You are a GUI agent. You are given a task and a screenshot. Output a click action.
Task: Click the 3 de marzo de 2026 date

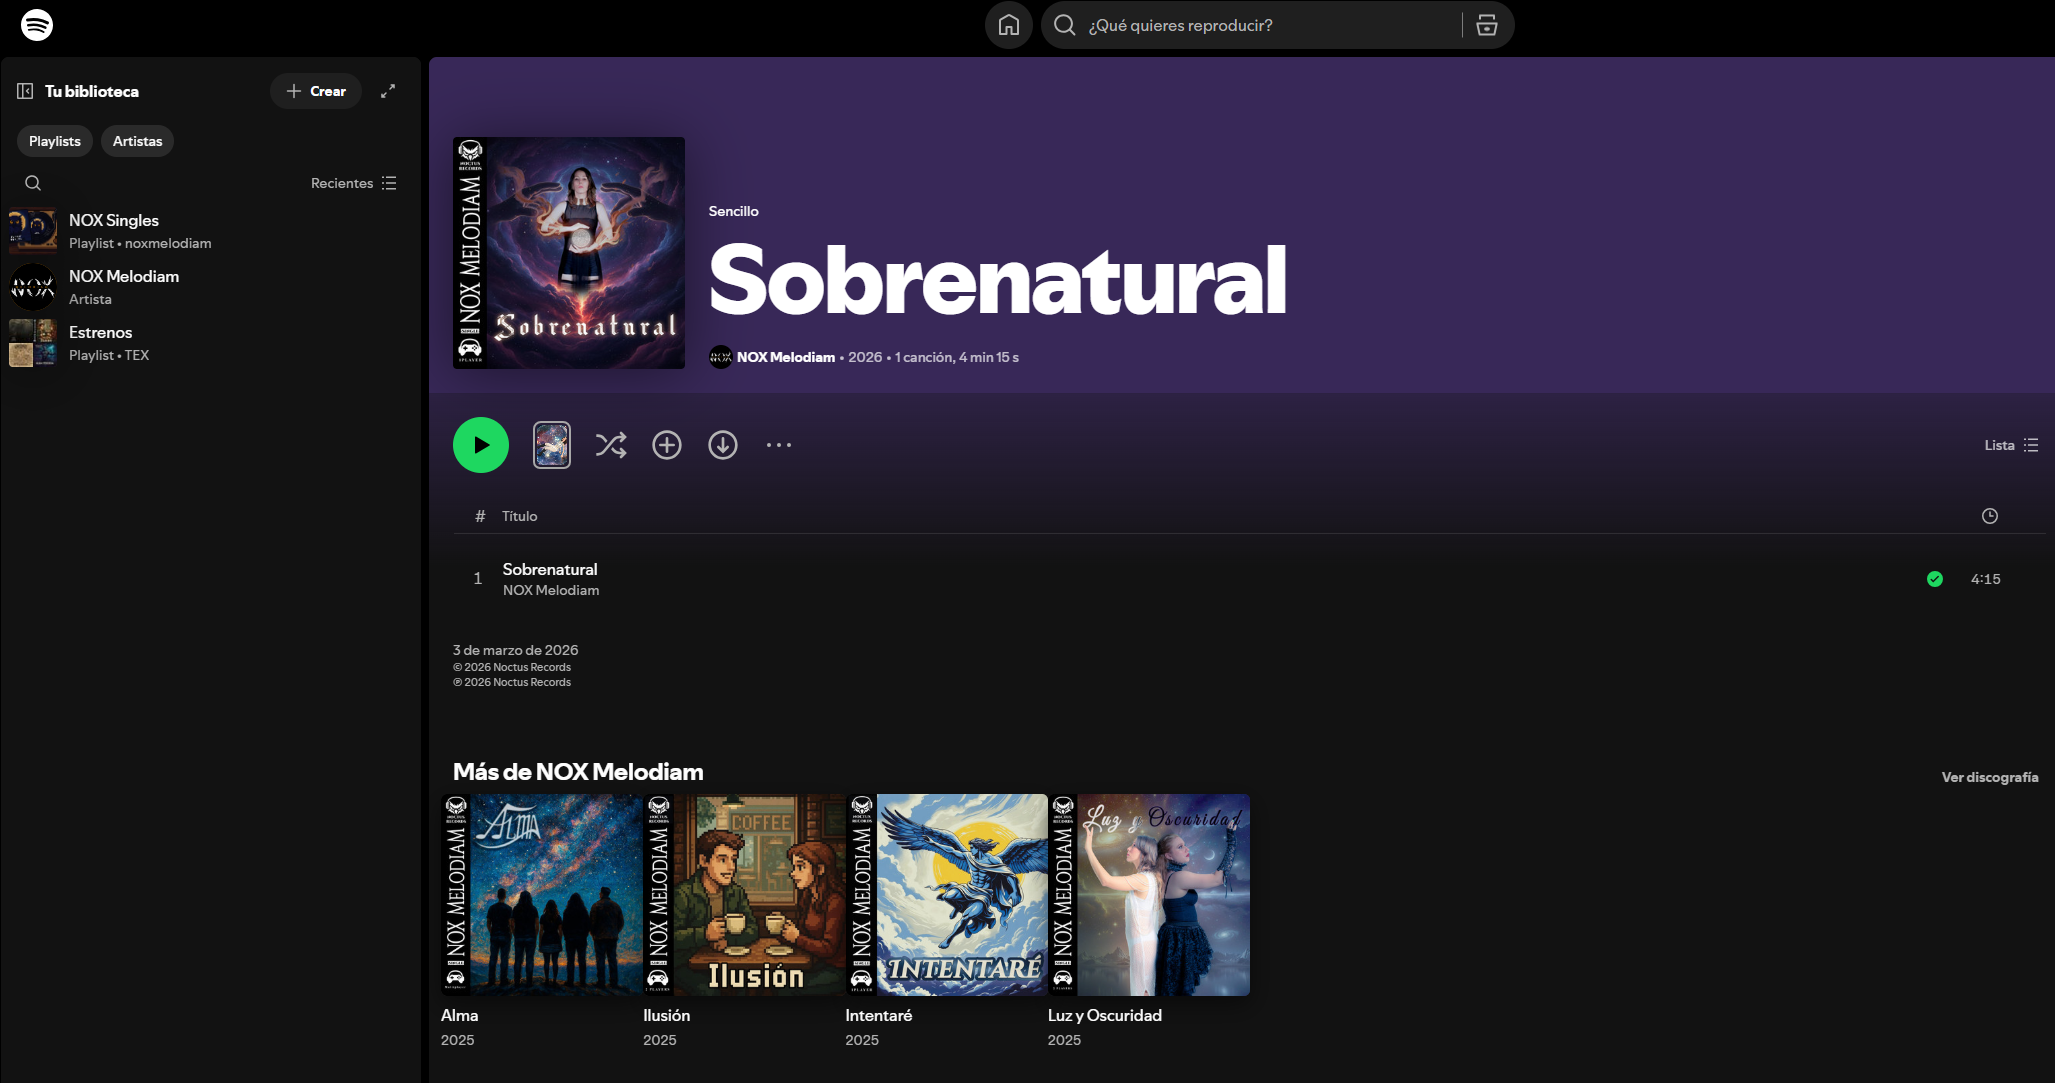point(516,650)
